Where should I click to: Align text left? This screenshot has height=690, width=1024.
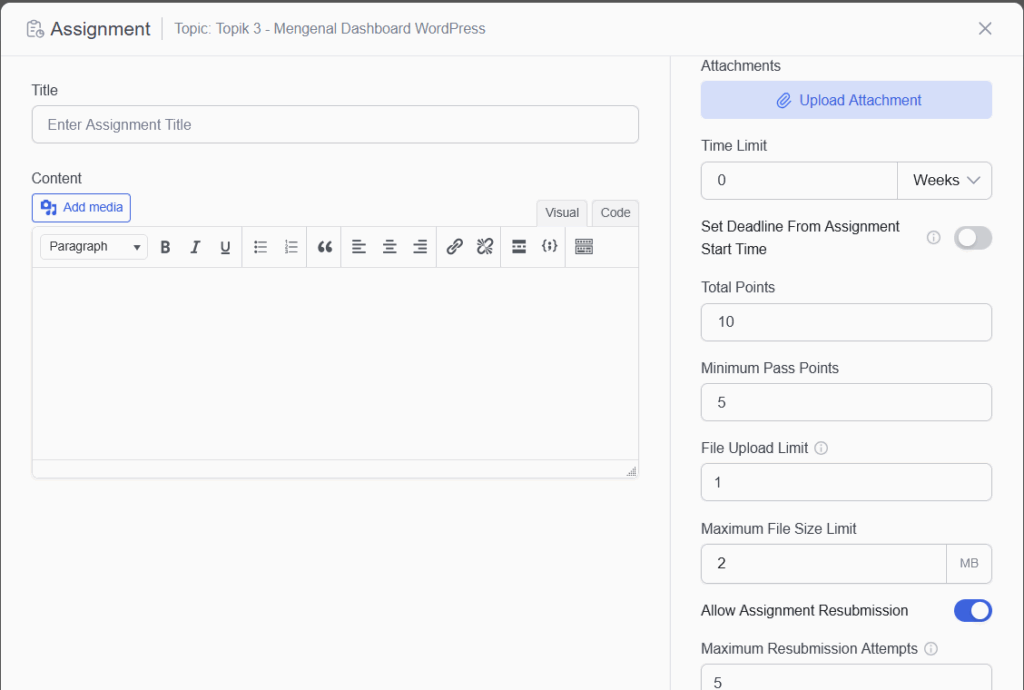click(359, 247)
